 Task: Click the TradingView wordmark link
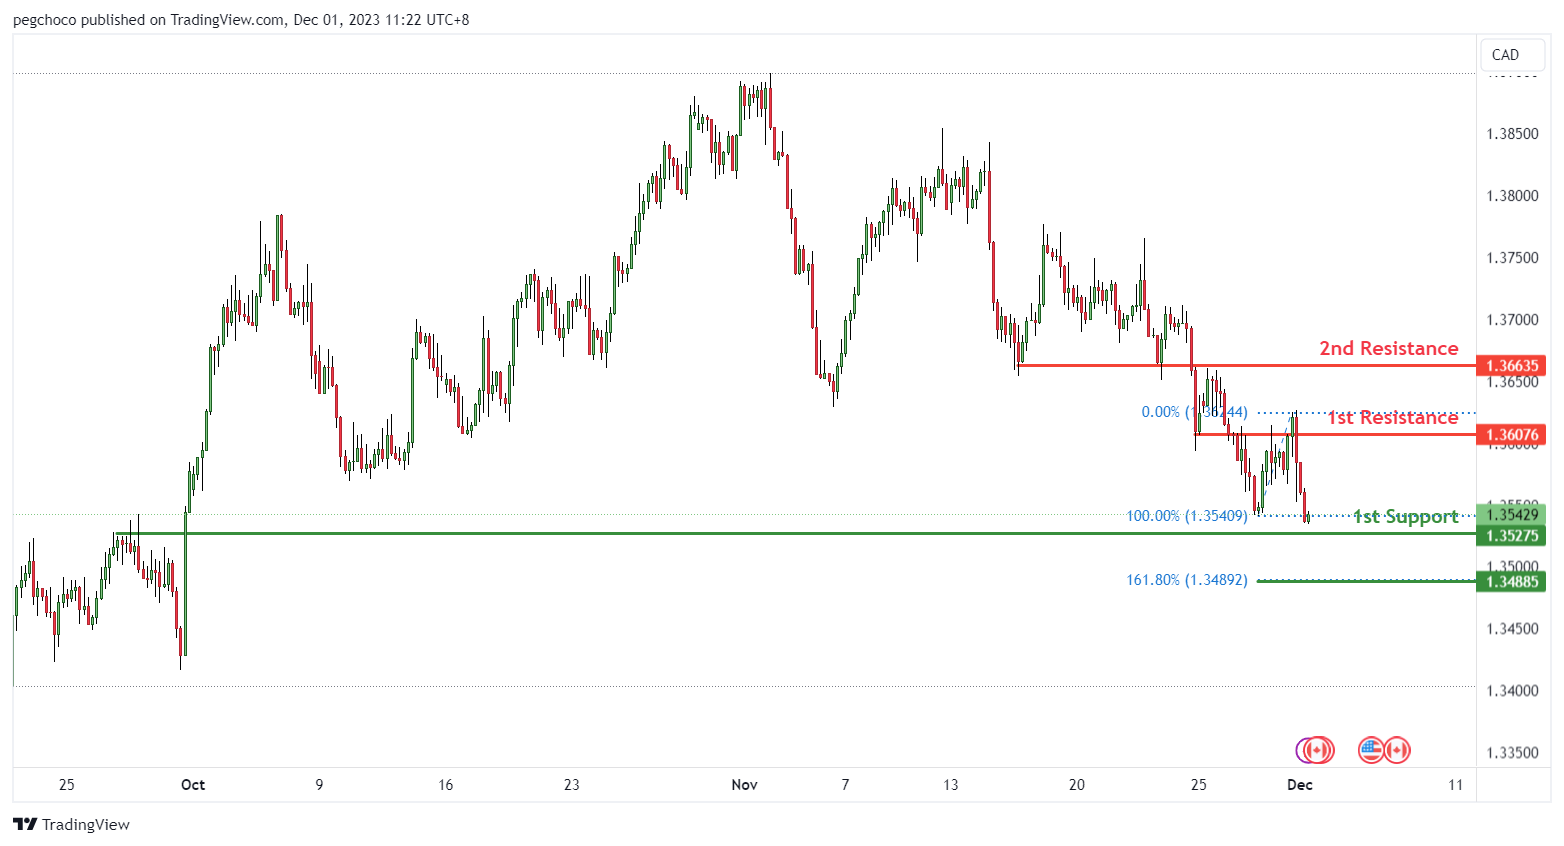pos(86,825)
